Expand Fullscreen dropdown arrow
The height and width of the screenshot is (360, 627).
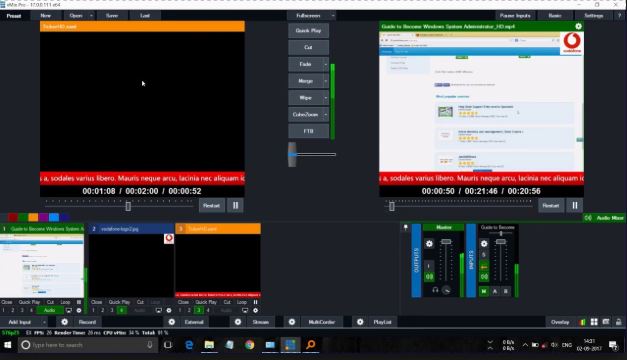pos(333,16)
